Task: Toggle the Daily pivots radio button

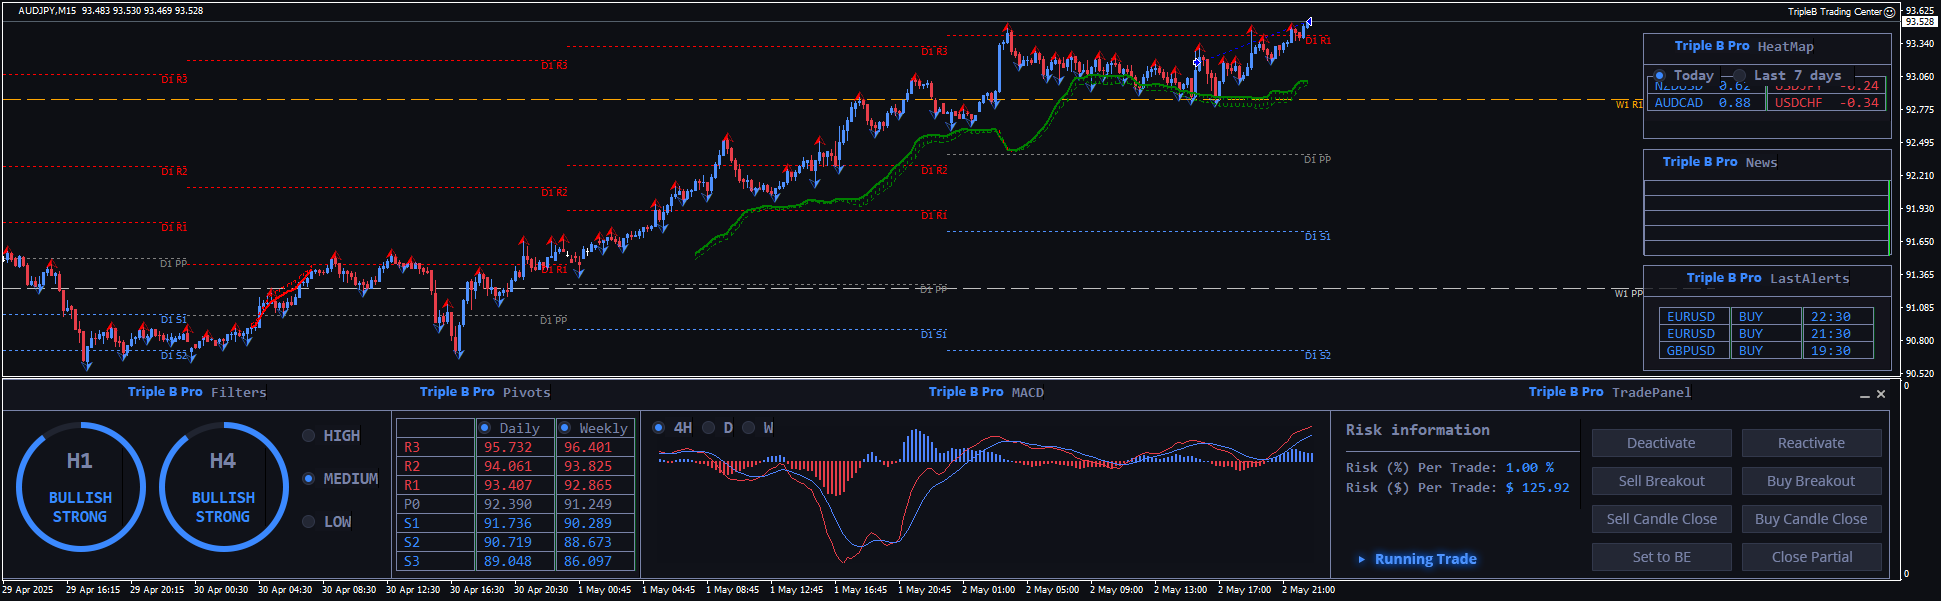Action: [485, 428]
